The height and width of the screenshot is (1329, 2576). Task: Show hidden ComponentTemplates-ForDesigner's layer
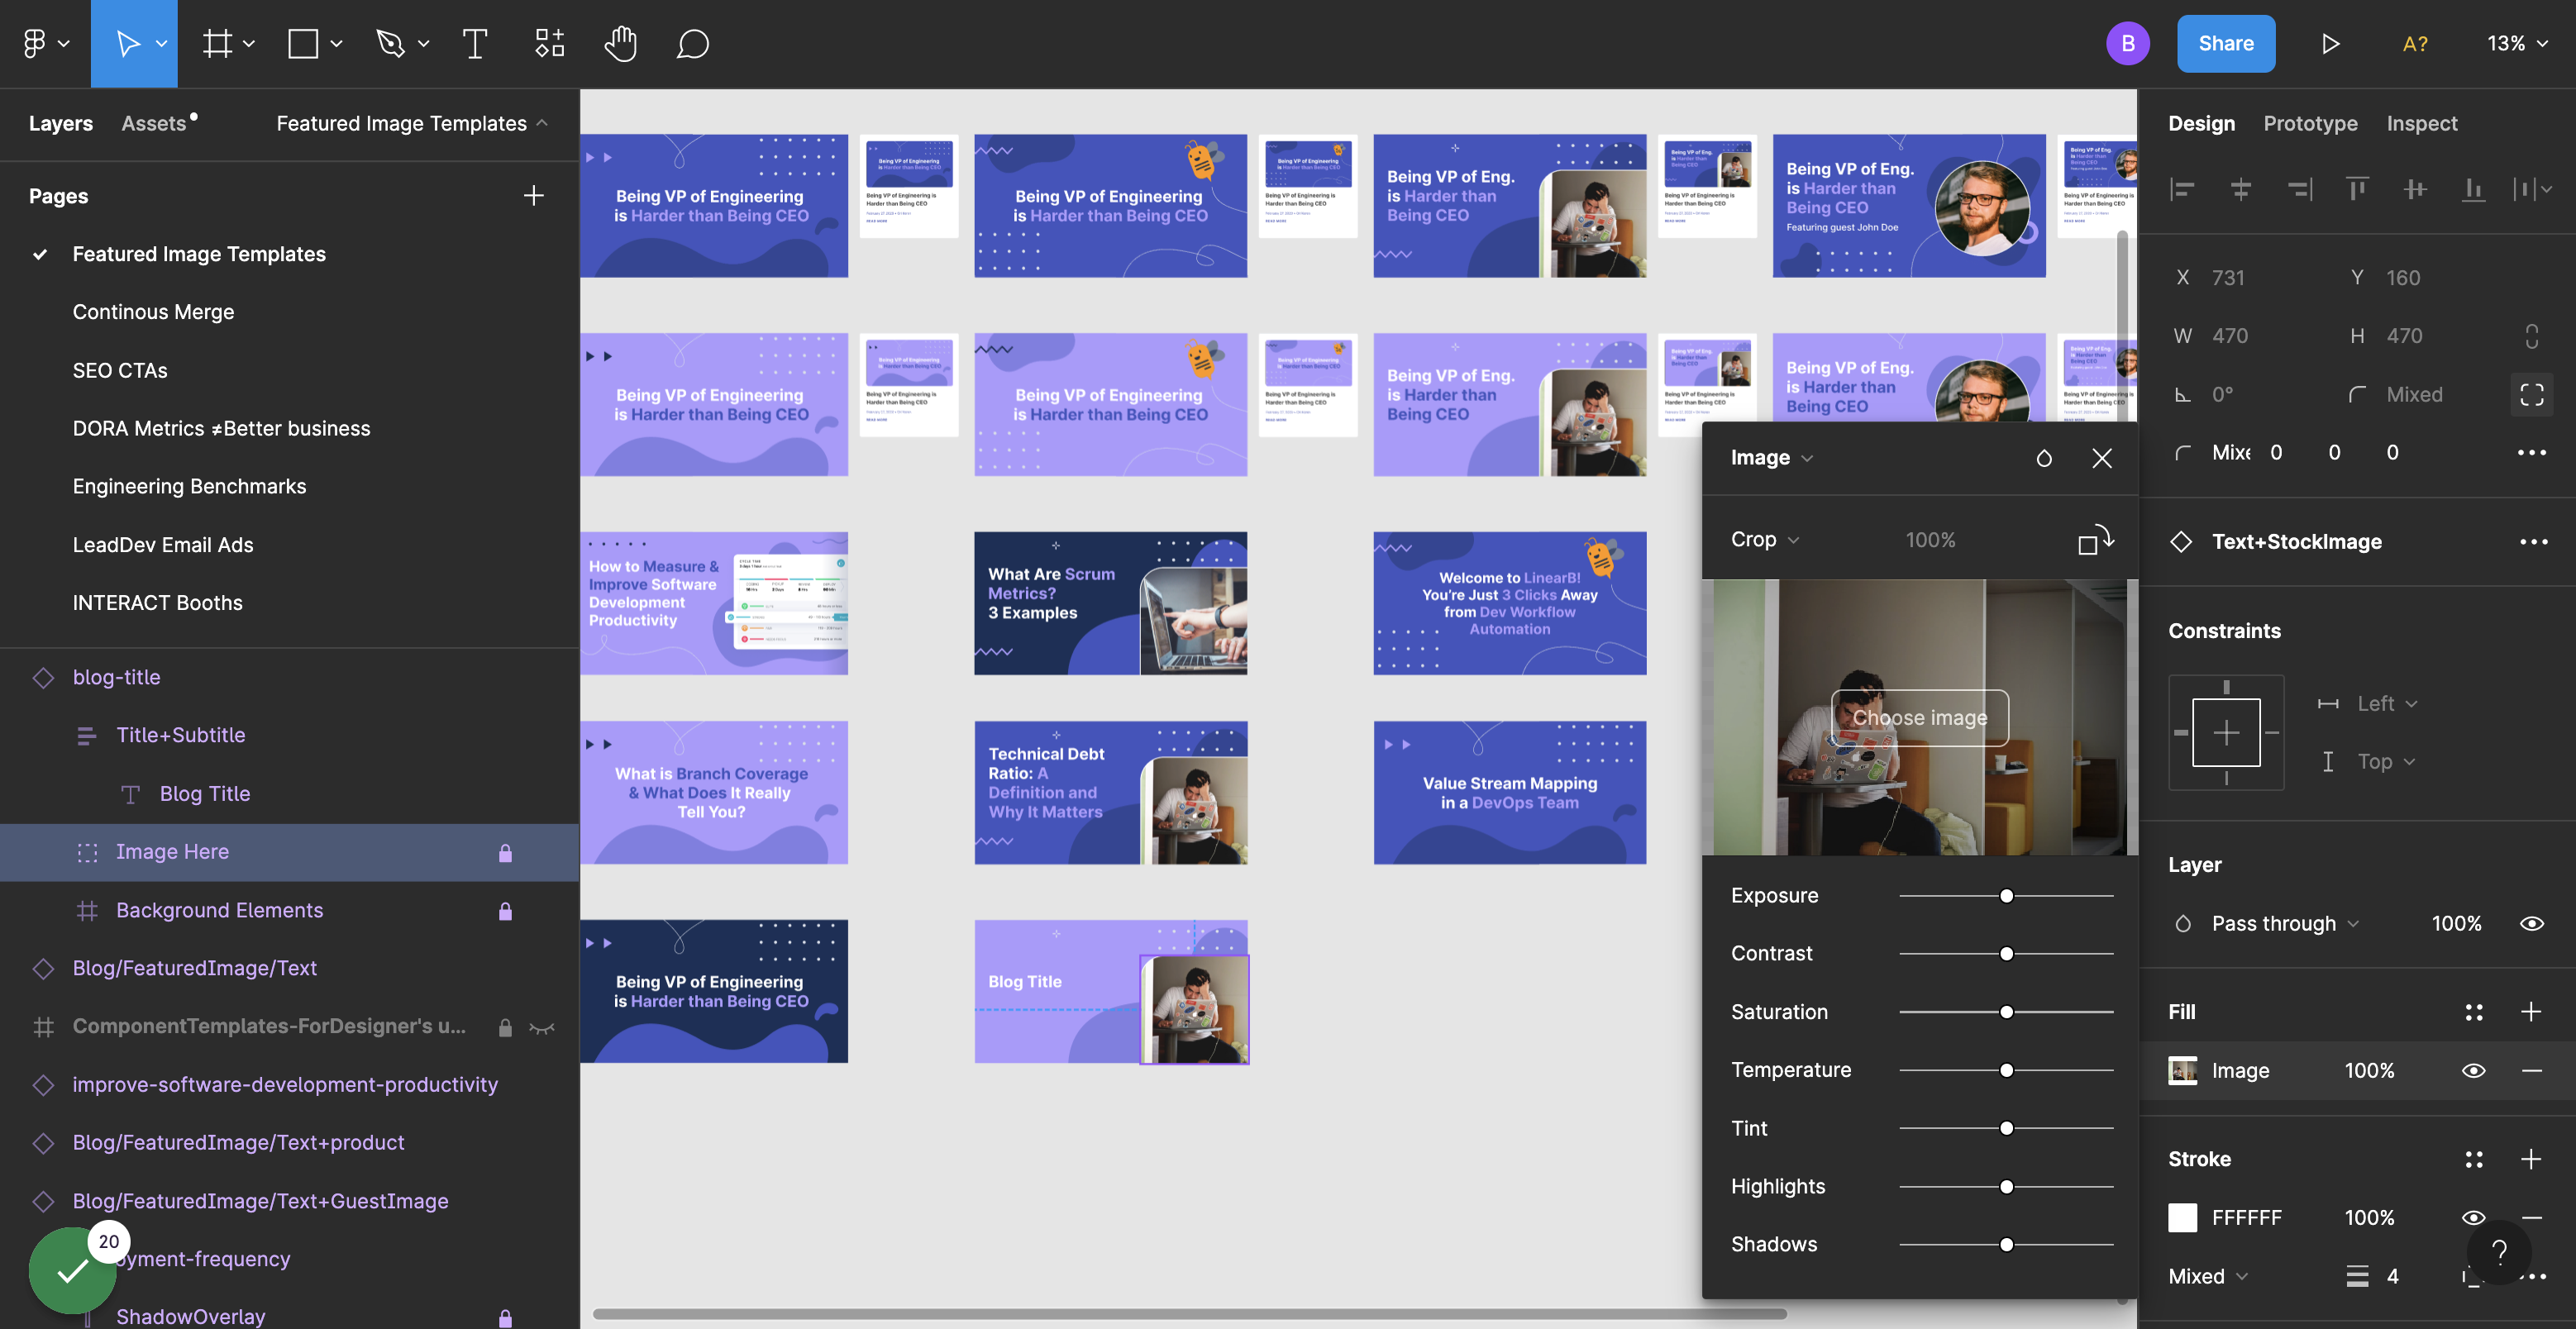click(x=542, y=1027)
